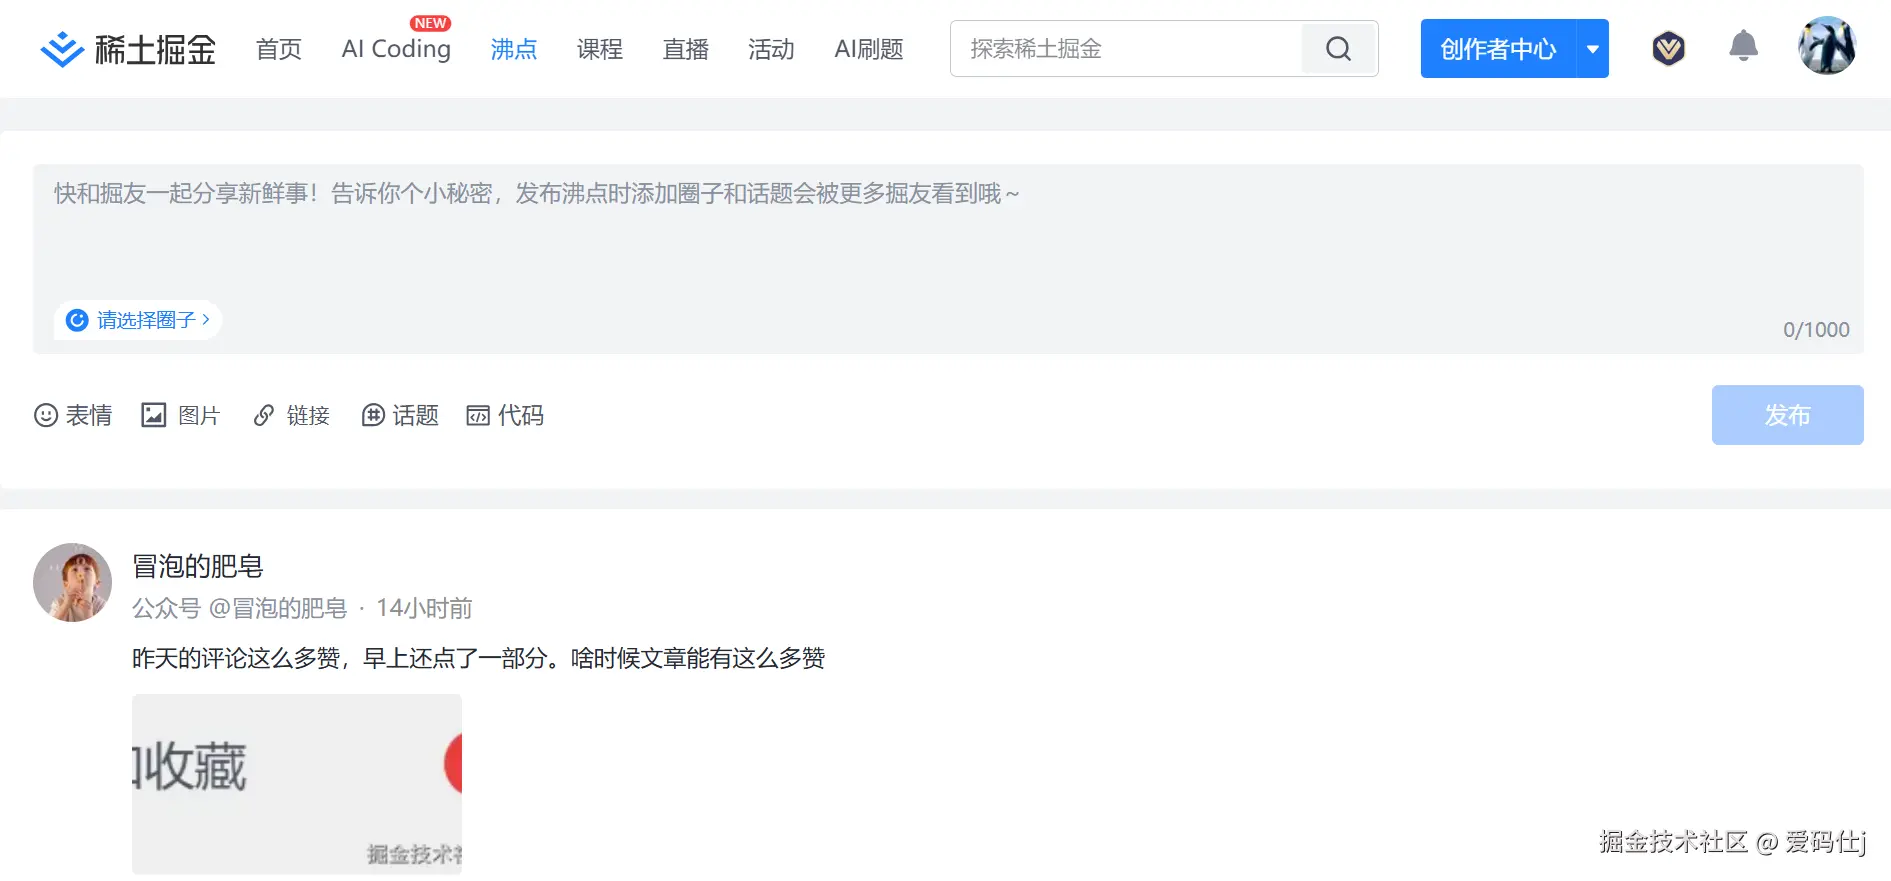Insert an emoji with 表情
1891x881 pixels.
coord(73,415)
